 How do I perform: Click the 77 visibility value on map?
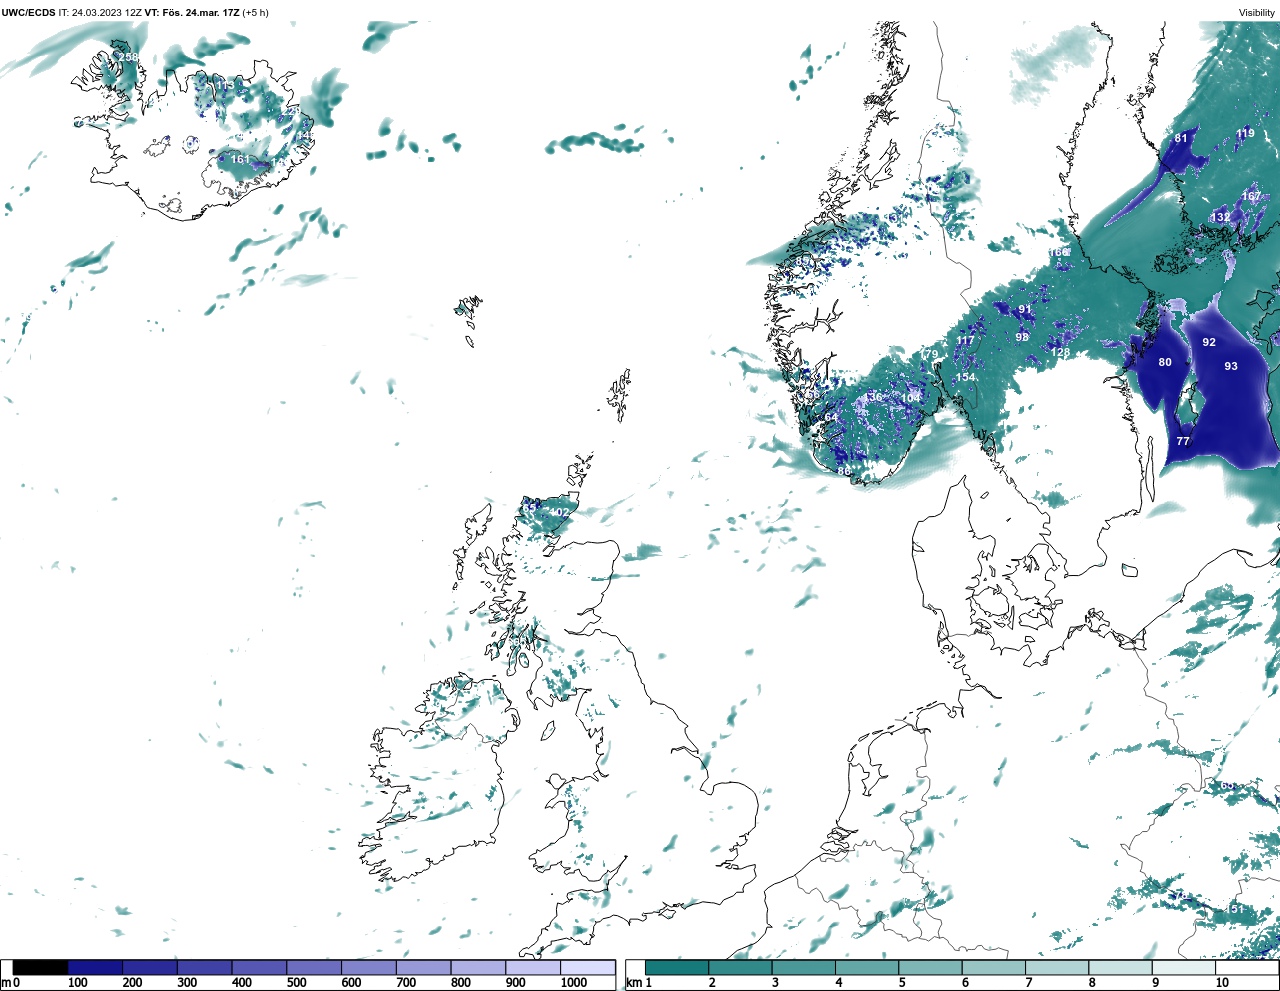tap(1183, 441)
